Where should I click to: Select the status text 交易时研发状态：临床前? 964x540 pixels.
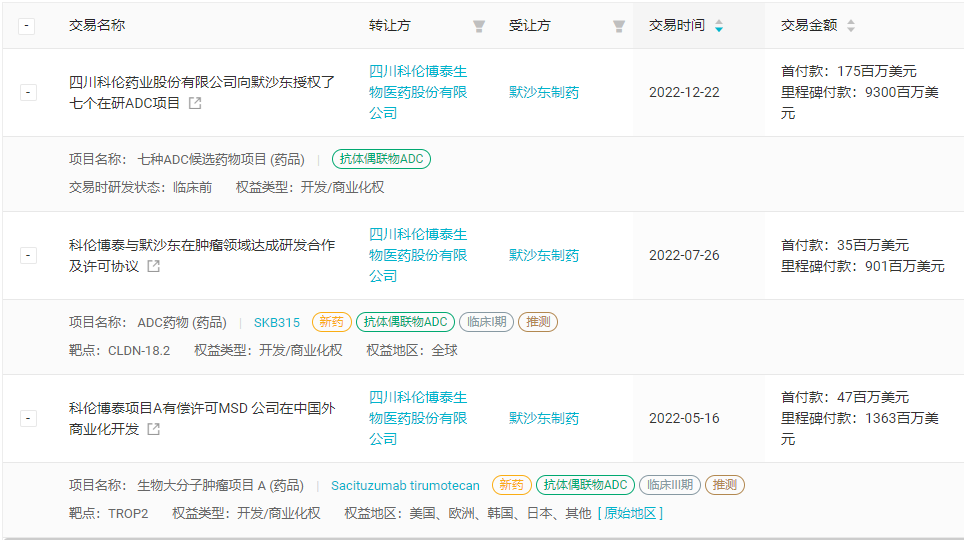[140, 188]
